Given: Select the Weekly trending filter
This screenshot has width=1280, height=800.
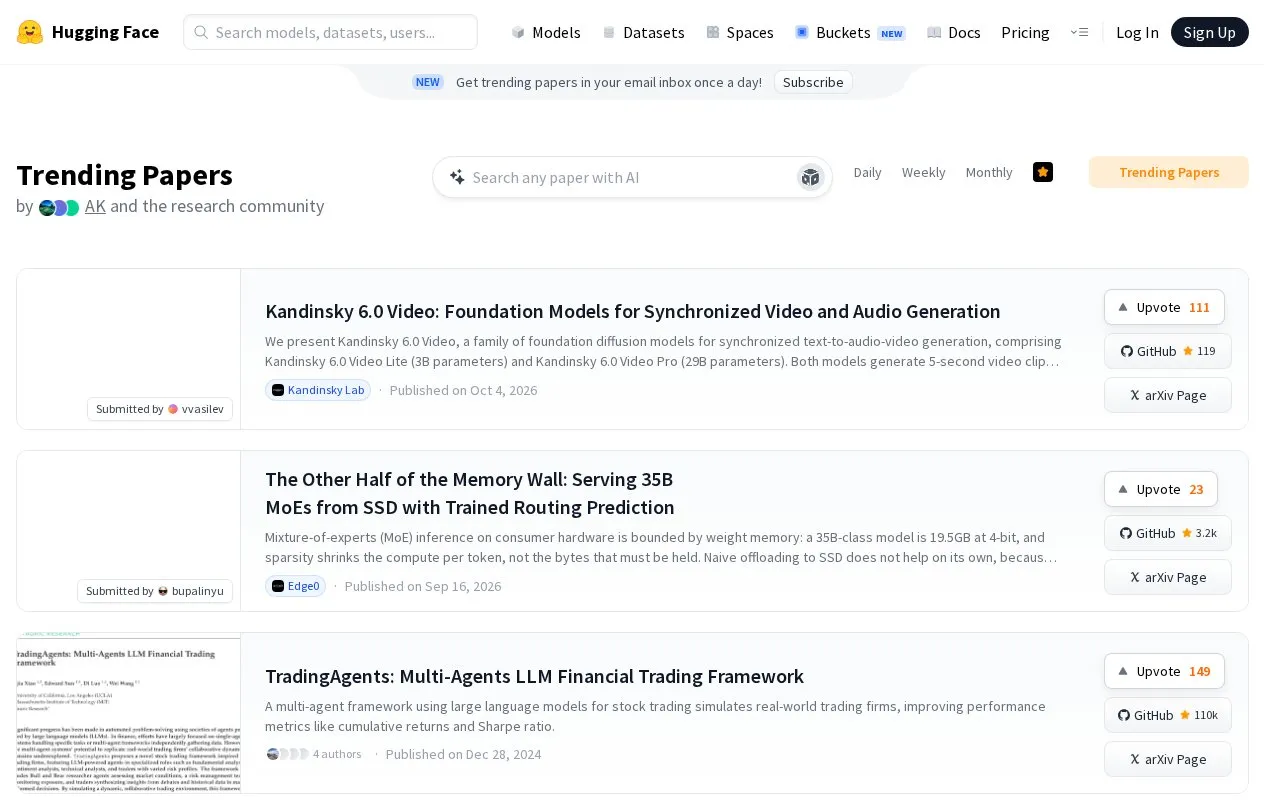Looking at the screenshot, I should pyautogui.click(x=923, y=172).
